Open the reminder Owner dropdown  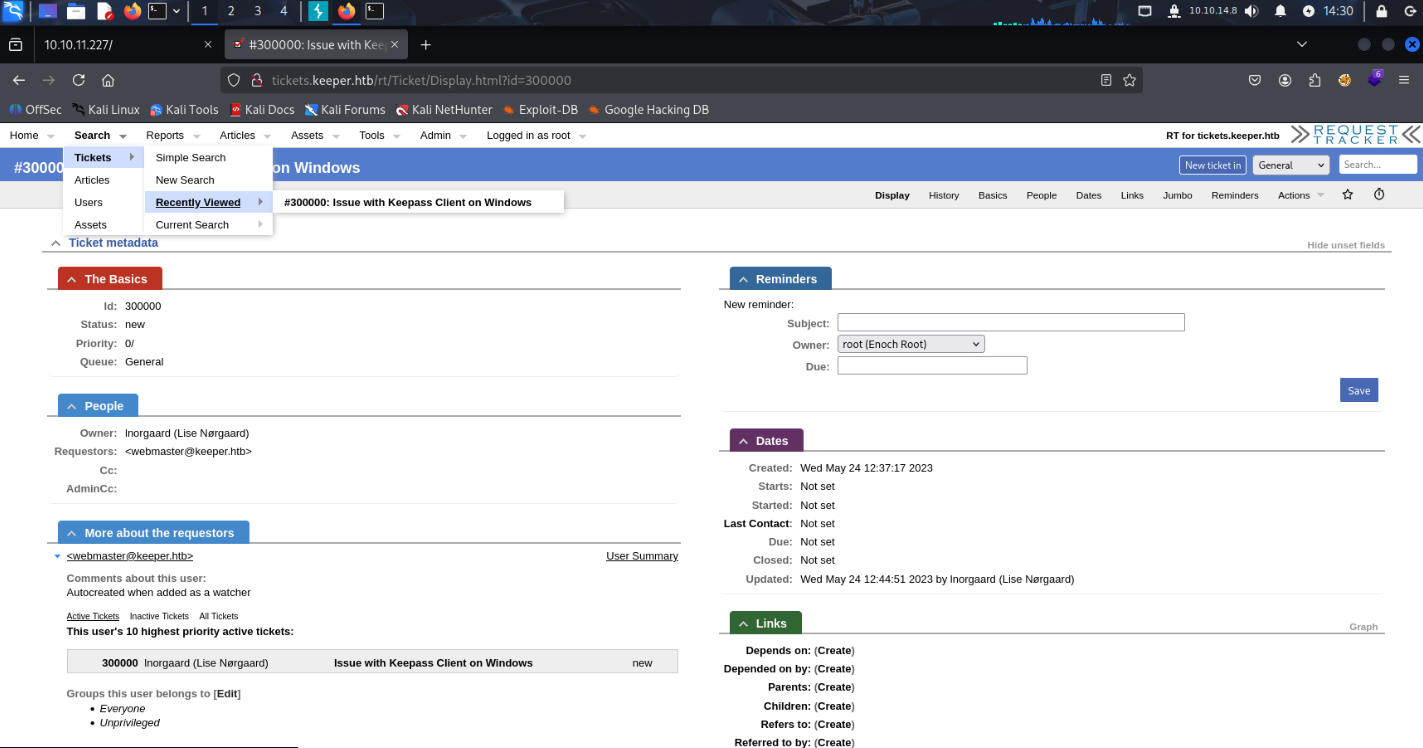[911, 344]
